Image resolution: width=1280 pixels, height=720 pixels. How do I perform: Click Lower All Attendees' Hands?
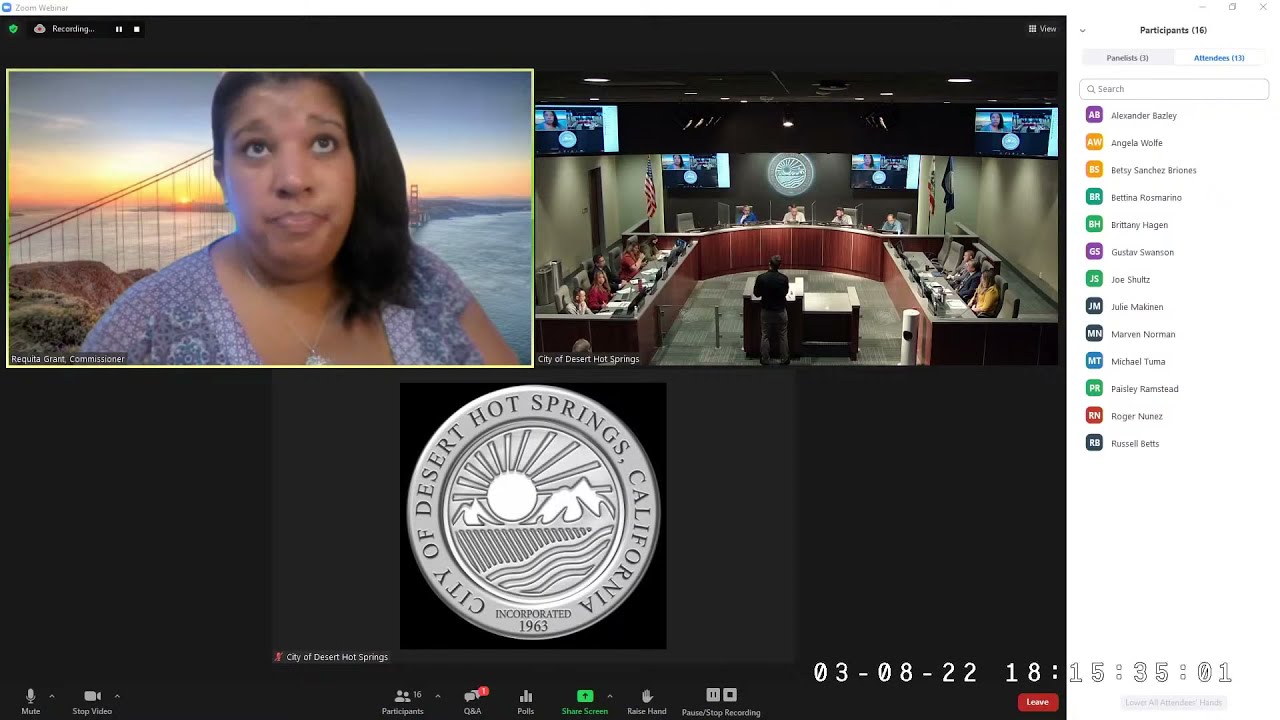tap(1173, 702)
